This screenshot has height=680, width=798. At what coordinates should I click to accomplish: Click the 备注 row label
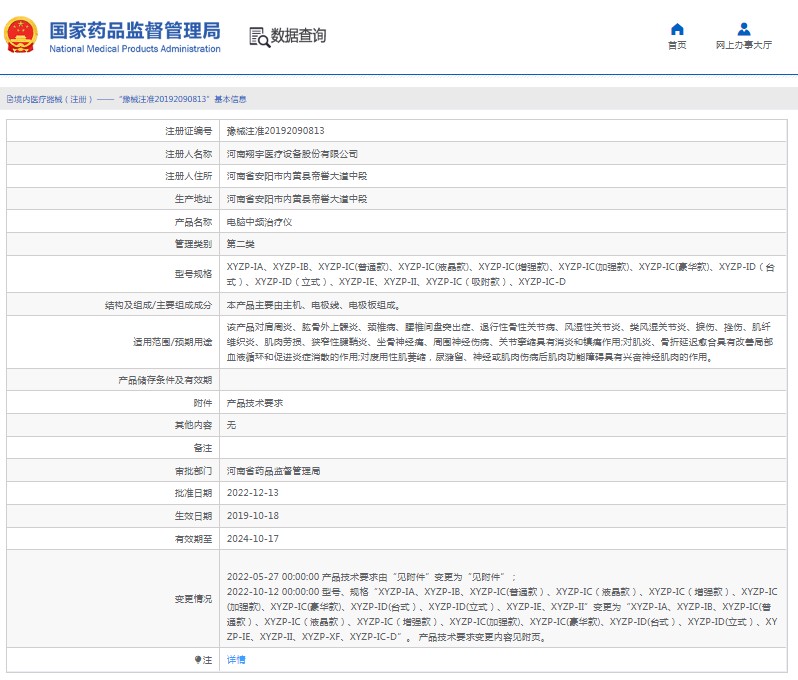[x=203, y=448]
